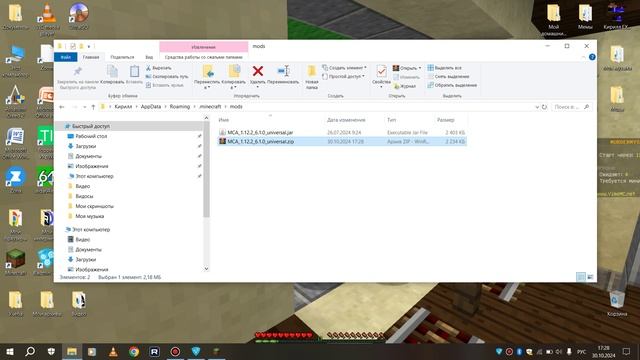Click Обратить выделение in the ribbon
Screen dimensions: 640x360
[x=452, y=85]
